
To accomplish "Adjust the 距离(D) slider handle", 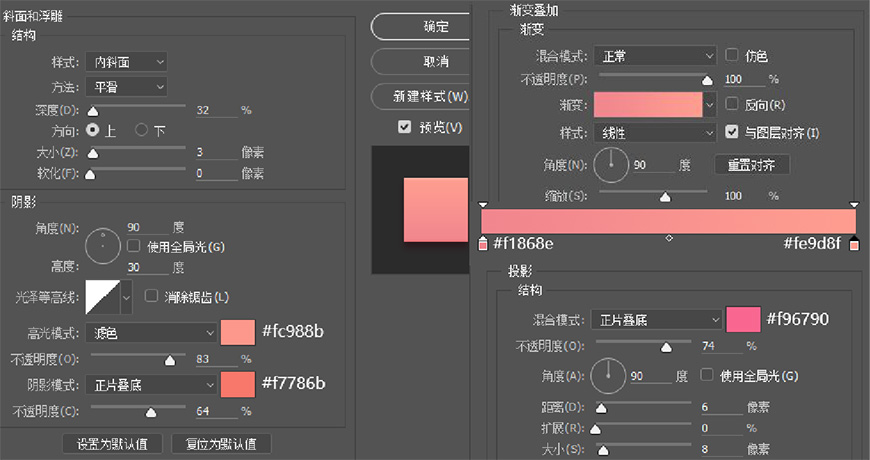I will click(x=601, y=409).
